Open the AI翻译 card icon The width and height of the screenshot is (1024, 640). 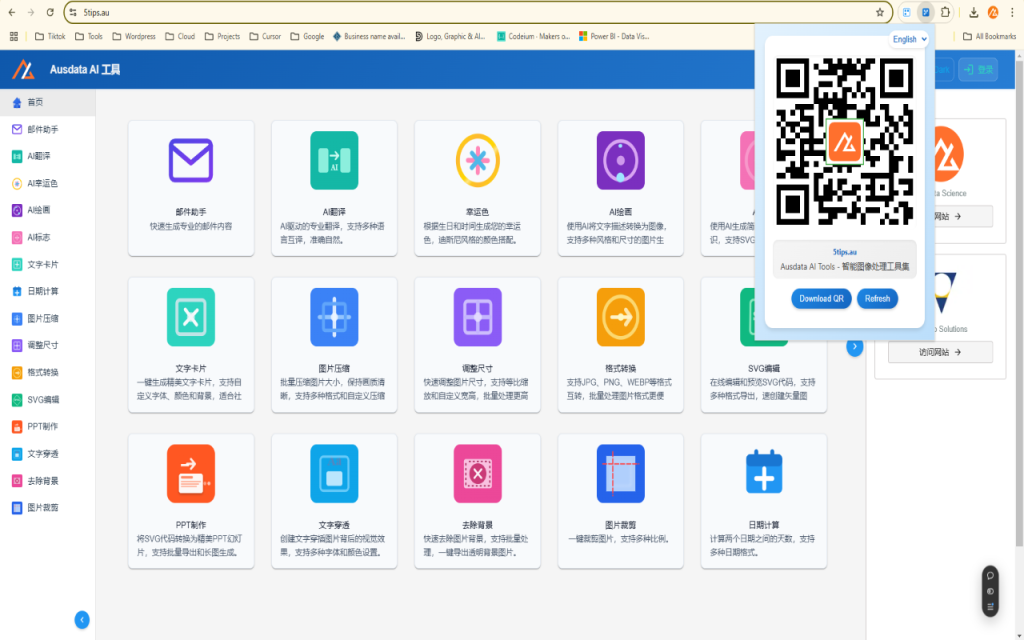(334, 160)
